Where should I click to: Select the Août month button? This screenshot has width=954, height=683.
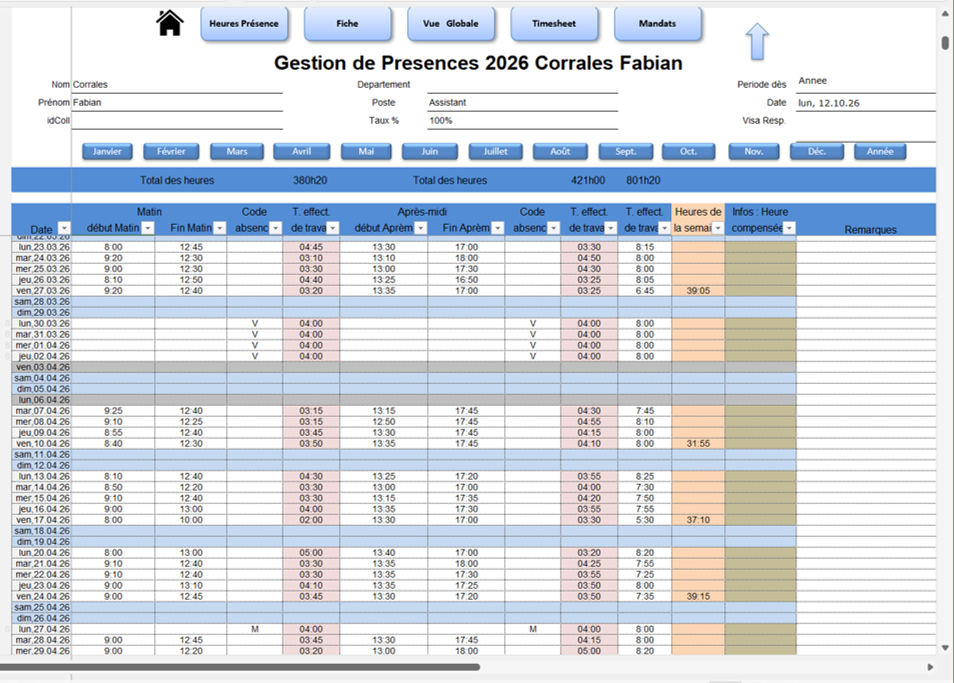[x=560, y=151]
